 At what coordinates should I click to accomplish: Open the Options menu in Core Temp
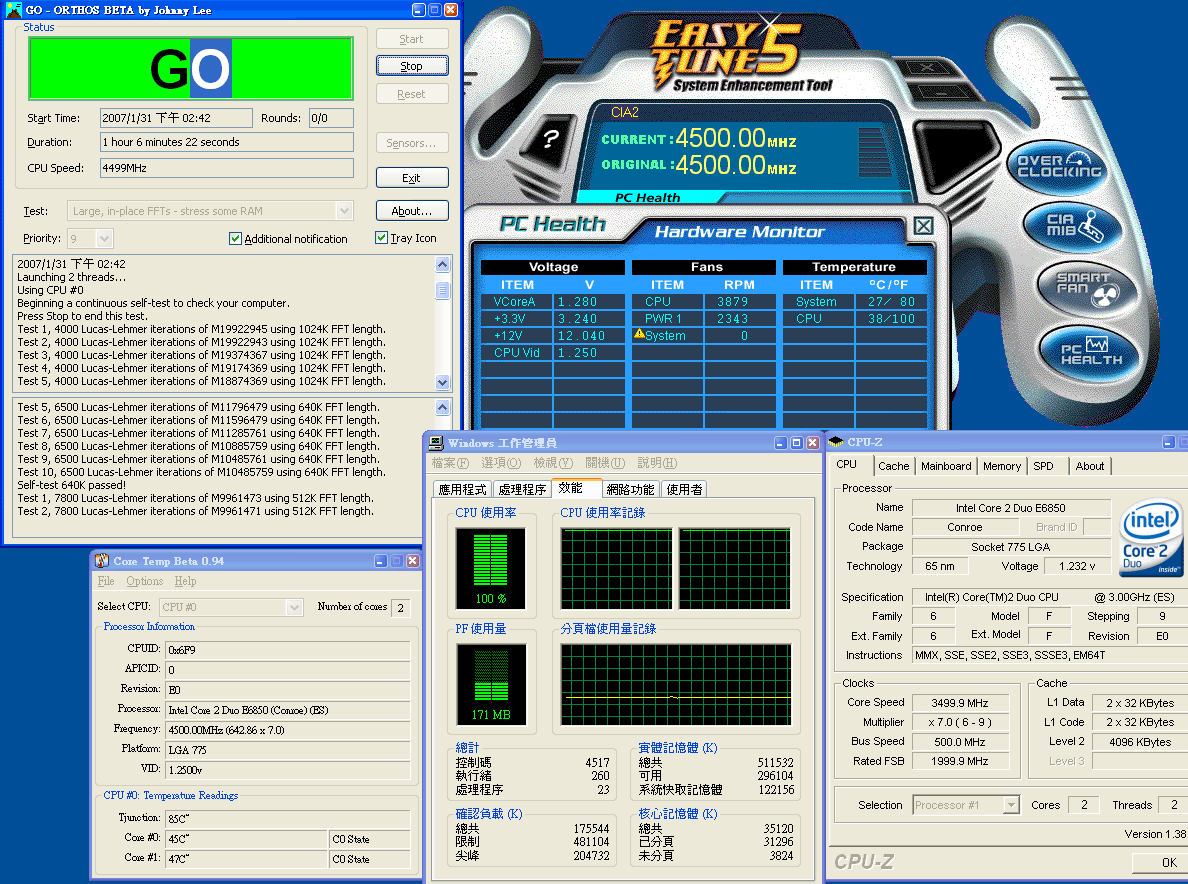[145, 581]
